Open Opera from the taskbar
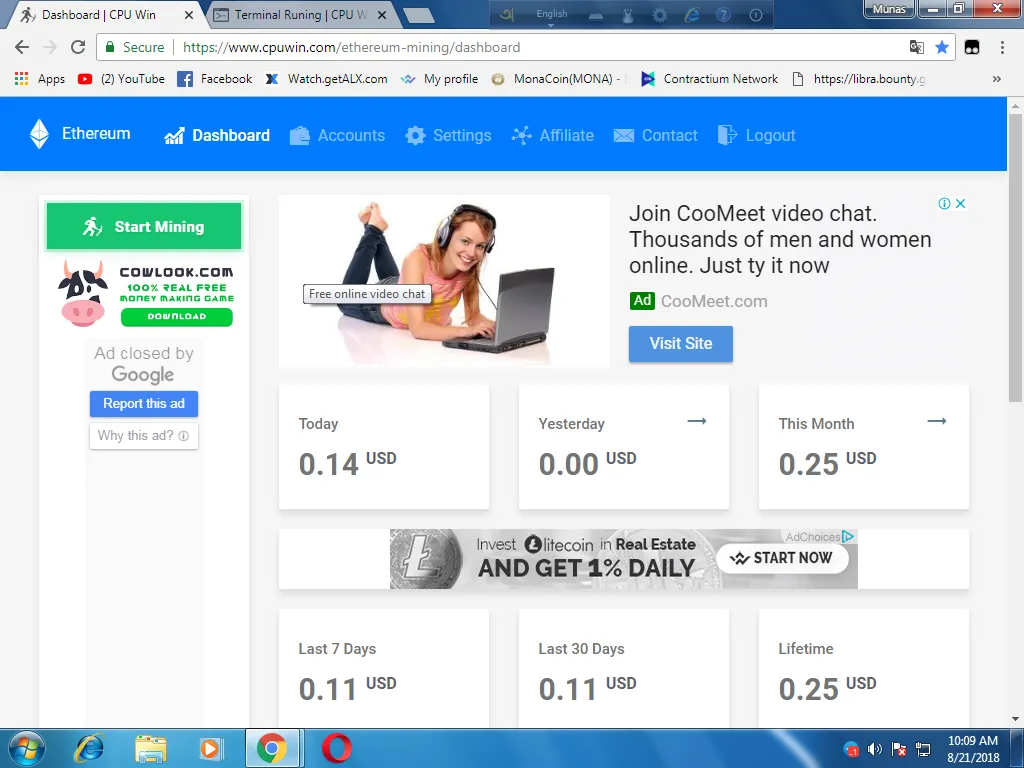 click(x=337, y=748)
